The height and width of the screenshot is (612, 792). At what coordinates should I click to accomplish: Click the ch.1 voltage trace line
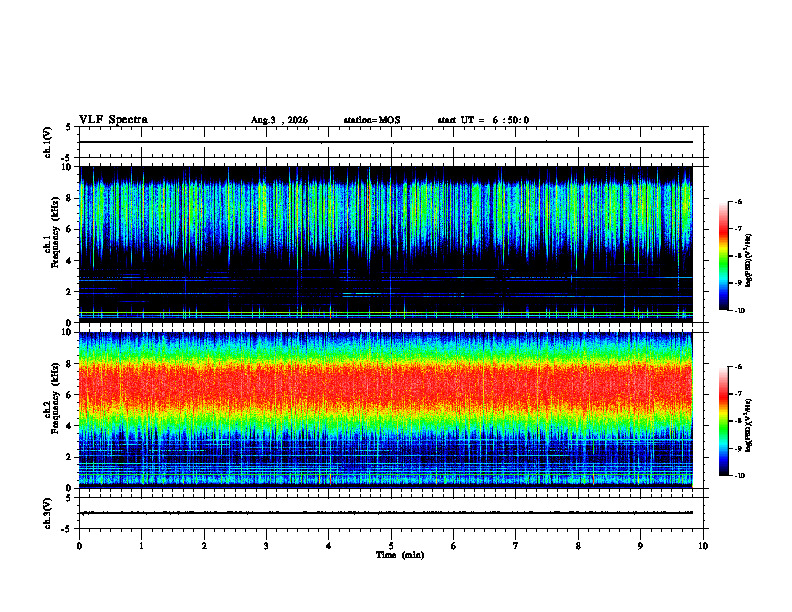click(x=386, y=142)
